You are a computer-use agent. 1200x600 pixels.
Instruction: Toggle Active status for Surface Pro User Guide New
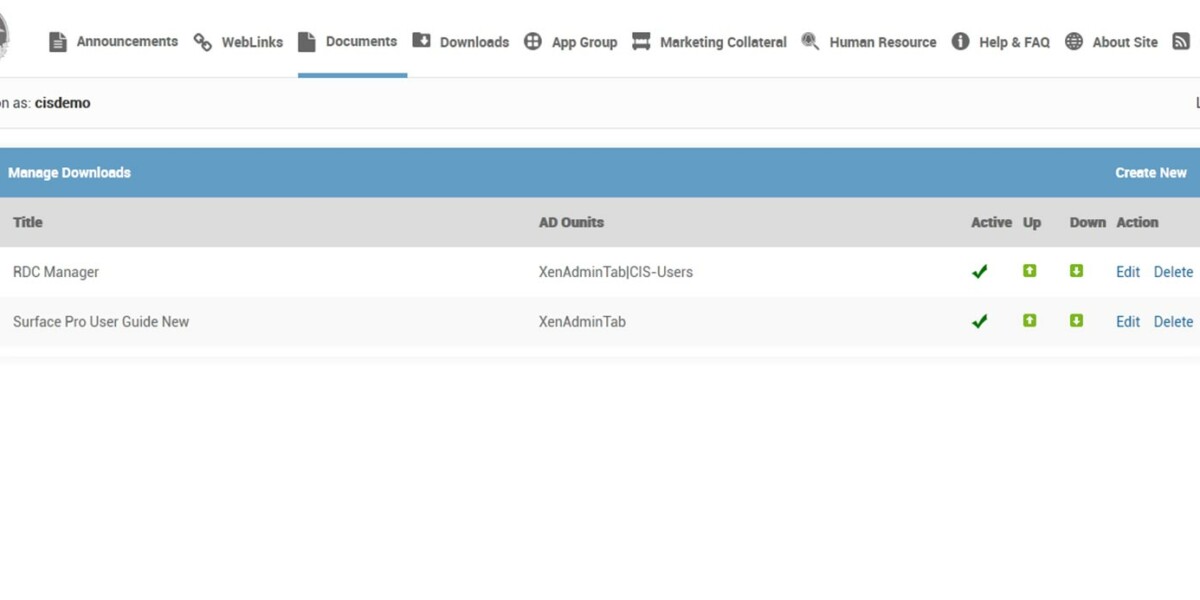979,321
